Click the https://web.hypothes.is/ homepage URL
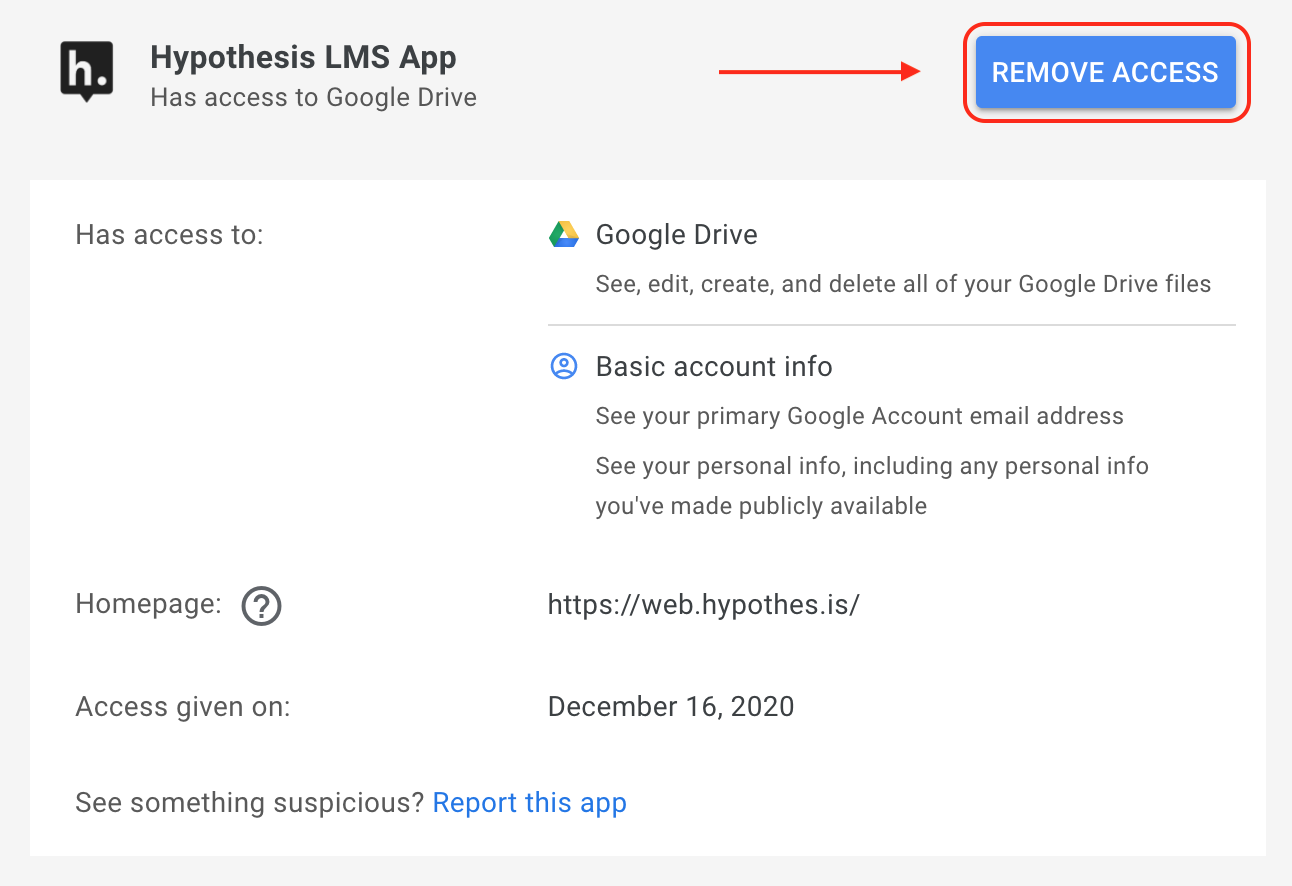 (x=704, y=605)
